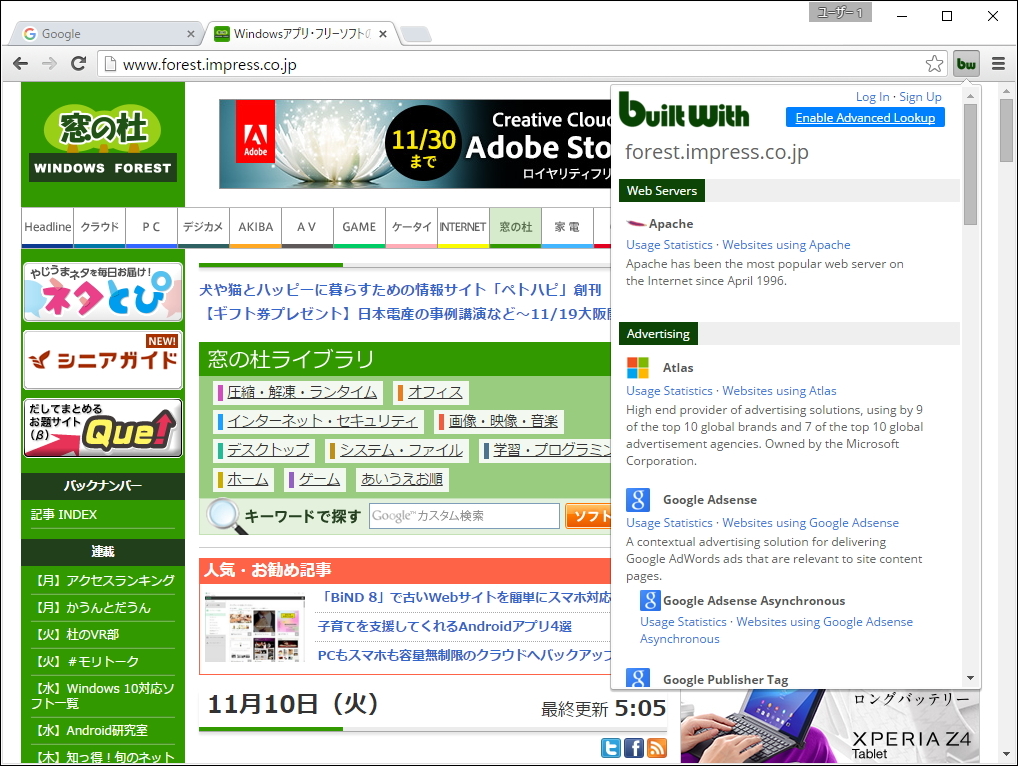This screenshot has height=766, width=1018.
Task: Open the Sign Up link
Action: pyautogui.click(x=919, y=96)
